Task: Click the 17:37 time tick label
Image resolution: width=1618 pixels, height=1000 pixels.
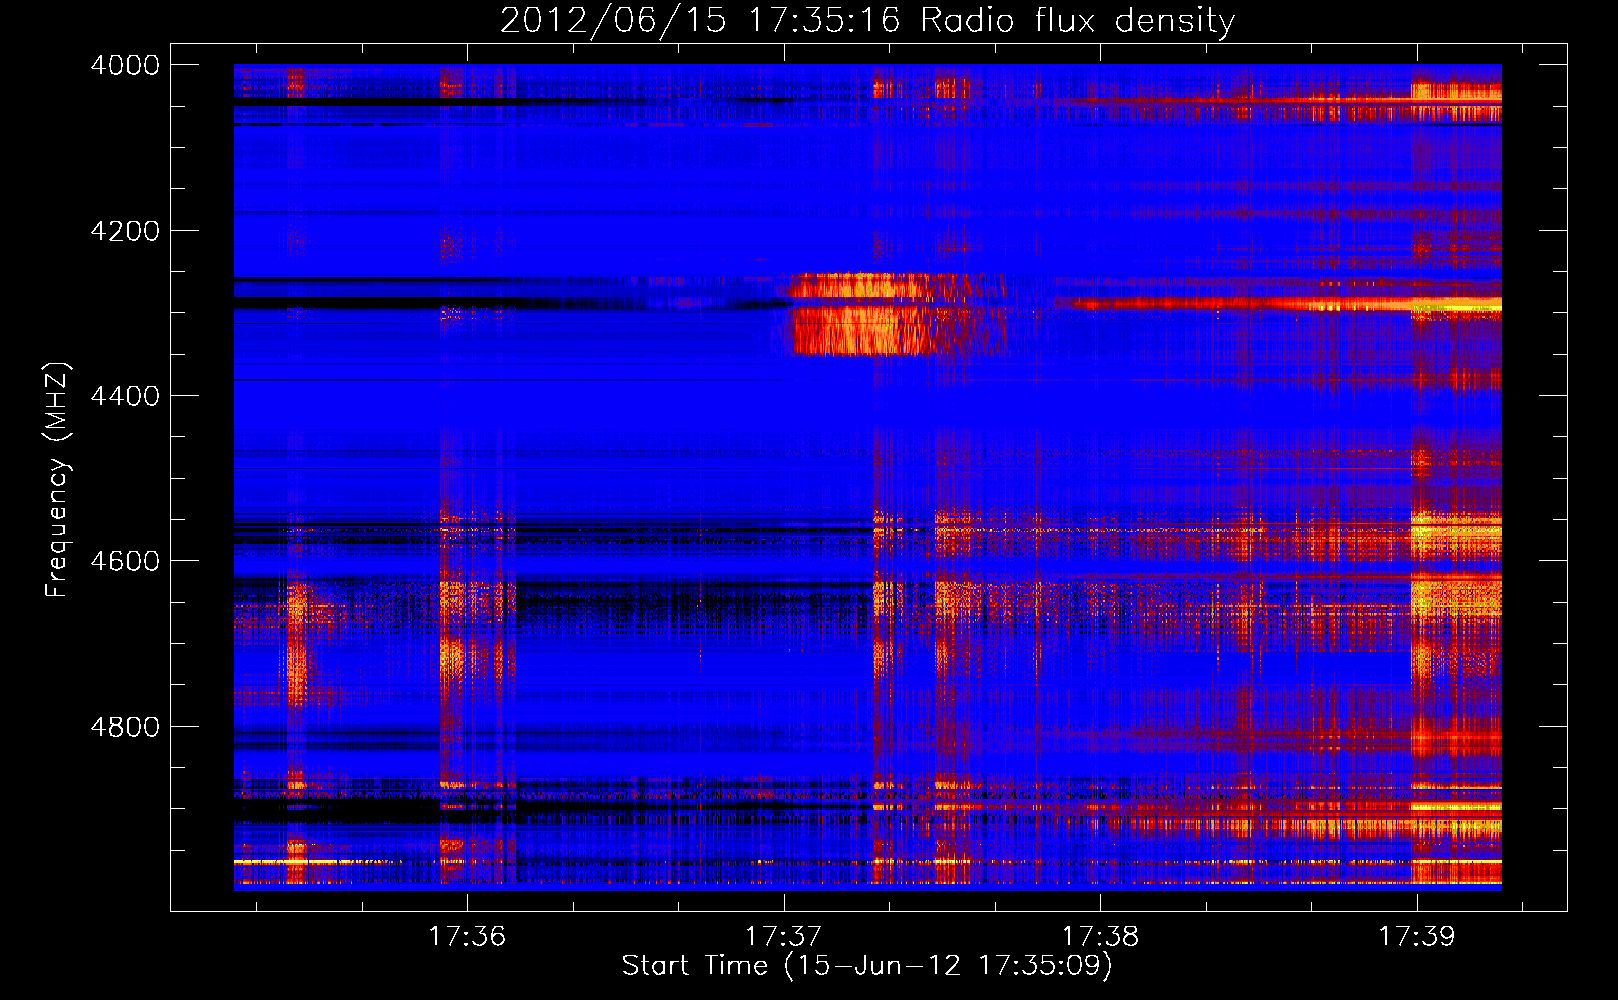Action: 784,936
